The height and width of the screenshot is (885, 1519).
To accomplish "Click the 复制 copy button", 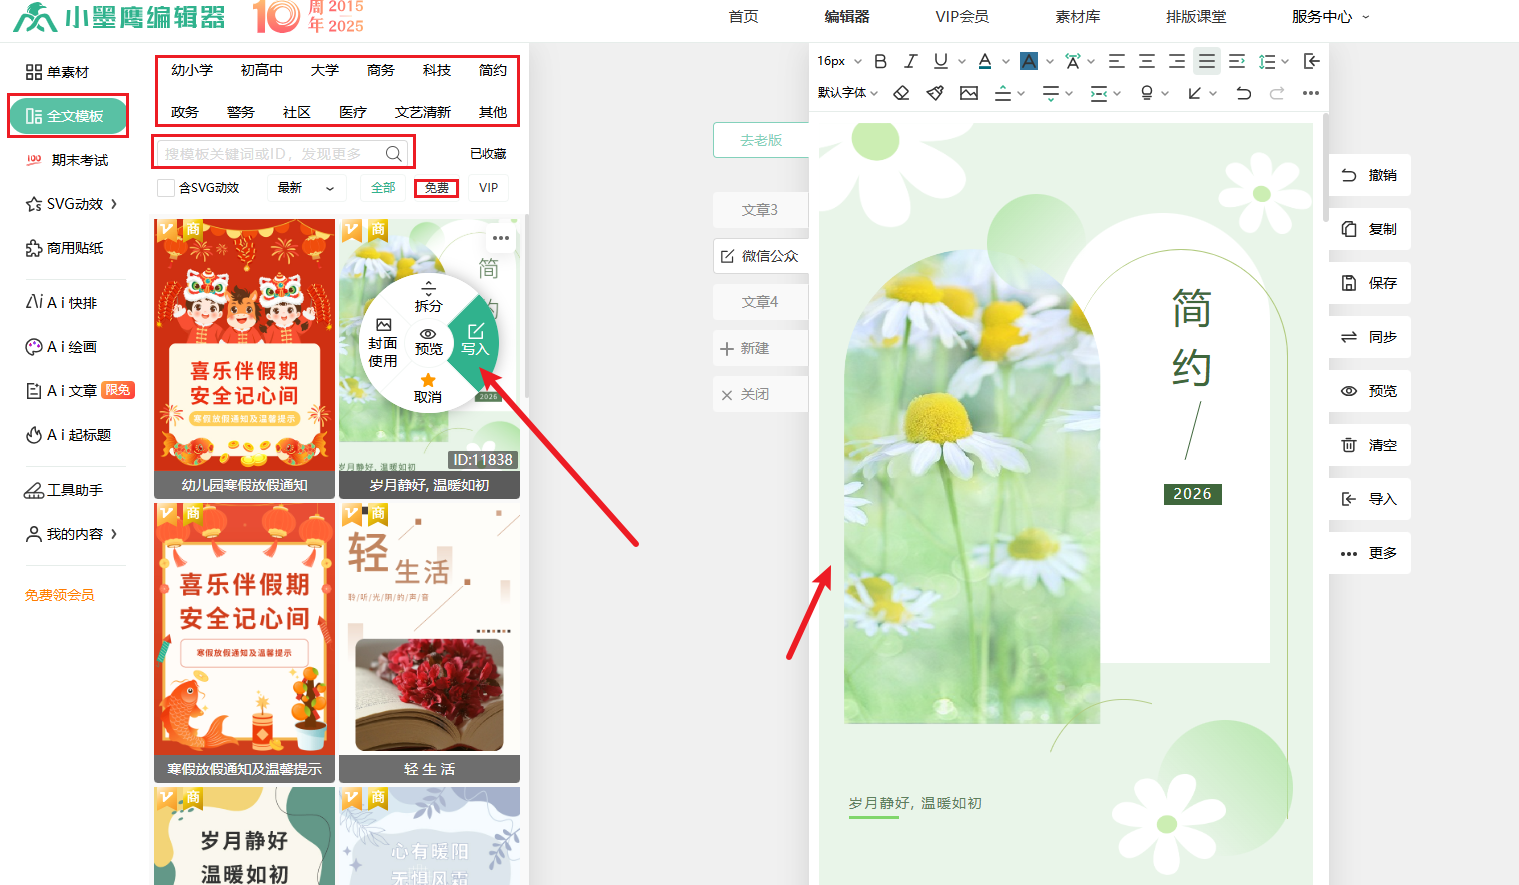I will 1370,229.
